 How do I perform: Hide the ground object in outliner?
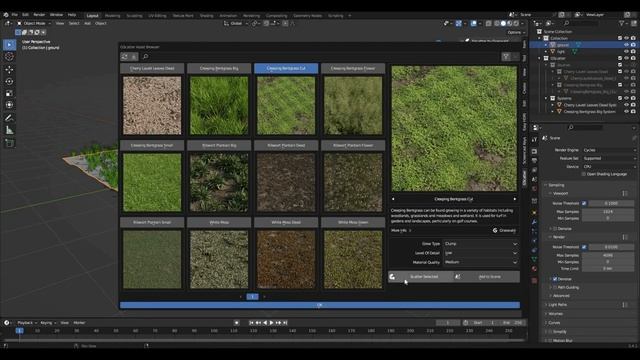(x=627, y=45)
